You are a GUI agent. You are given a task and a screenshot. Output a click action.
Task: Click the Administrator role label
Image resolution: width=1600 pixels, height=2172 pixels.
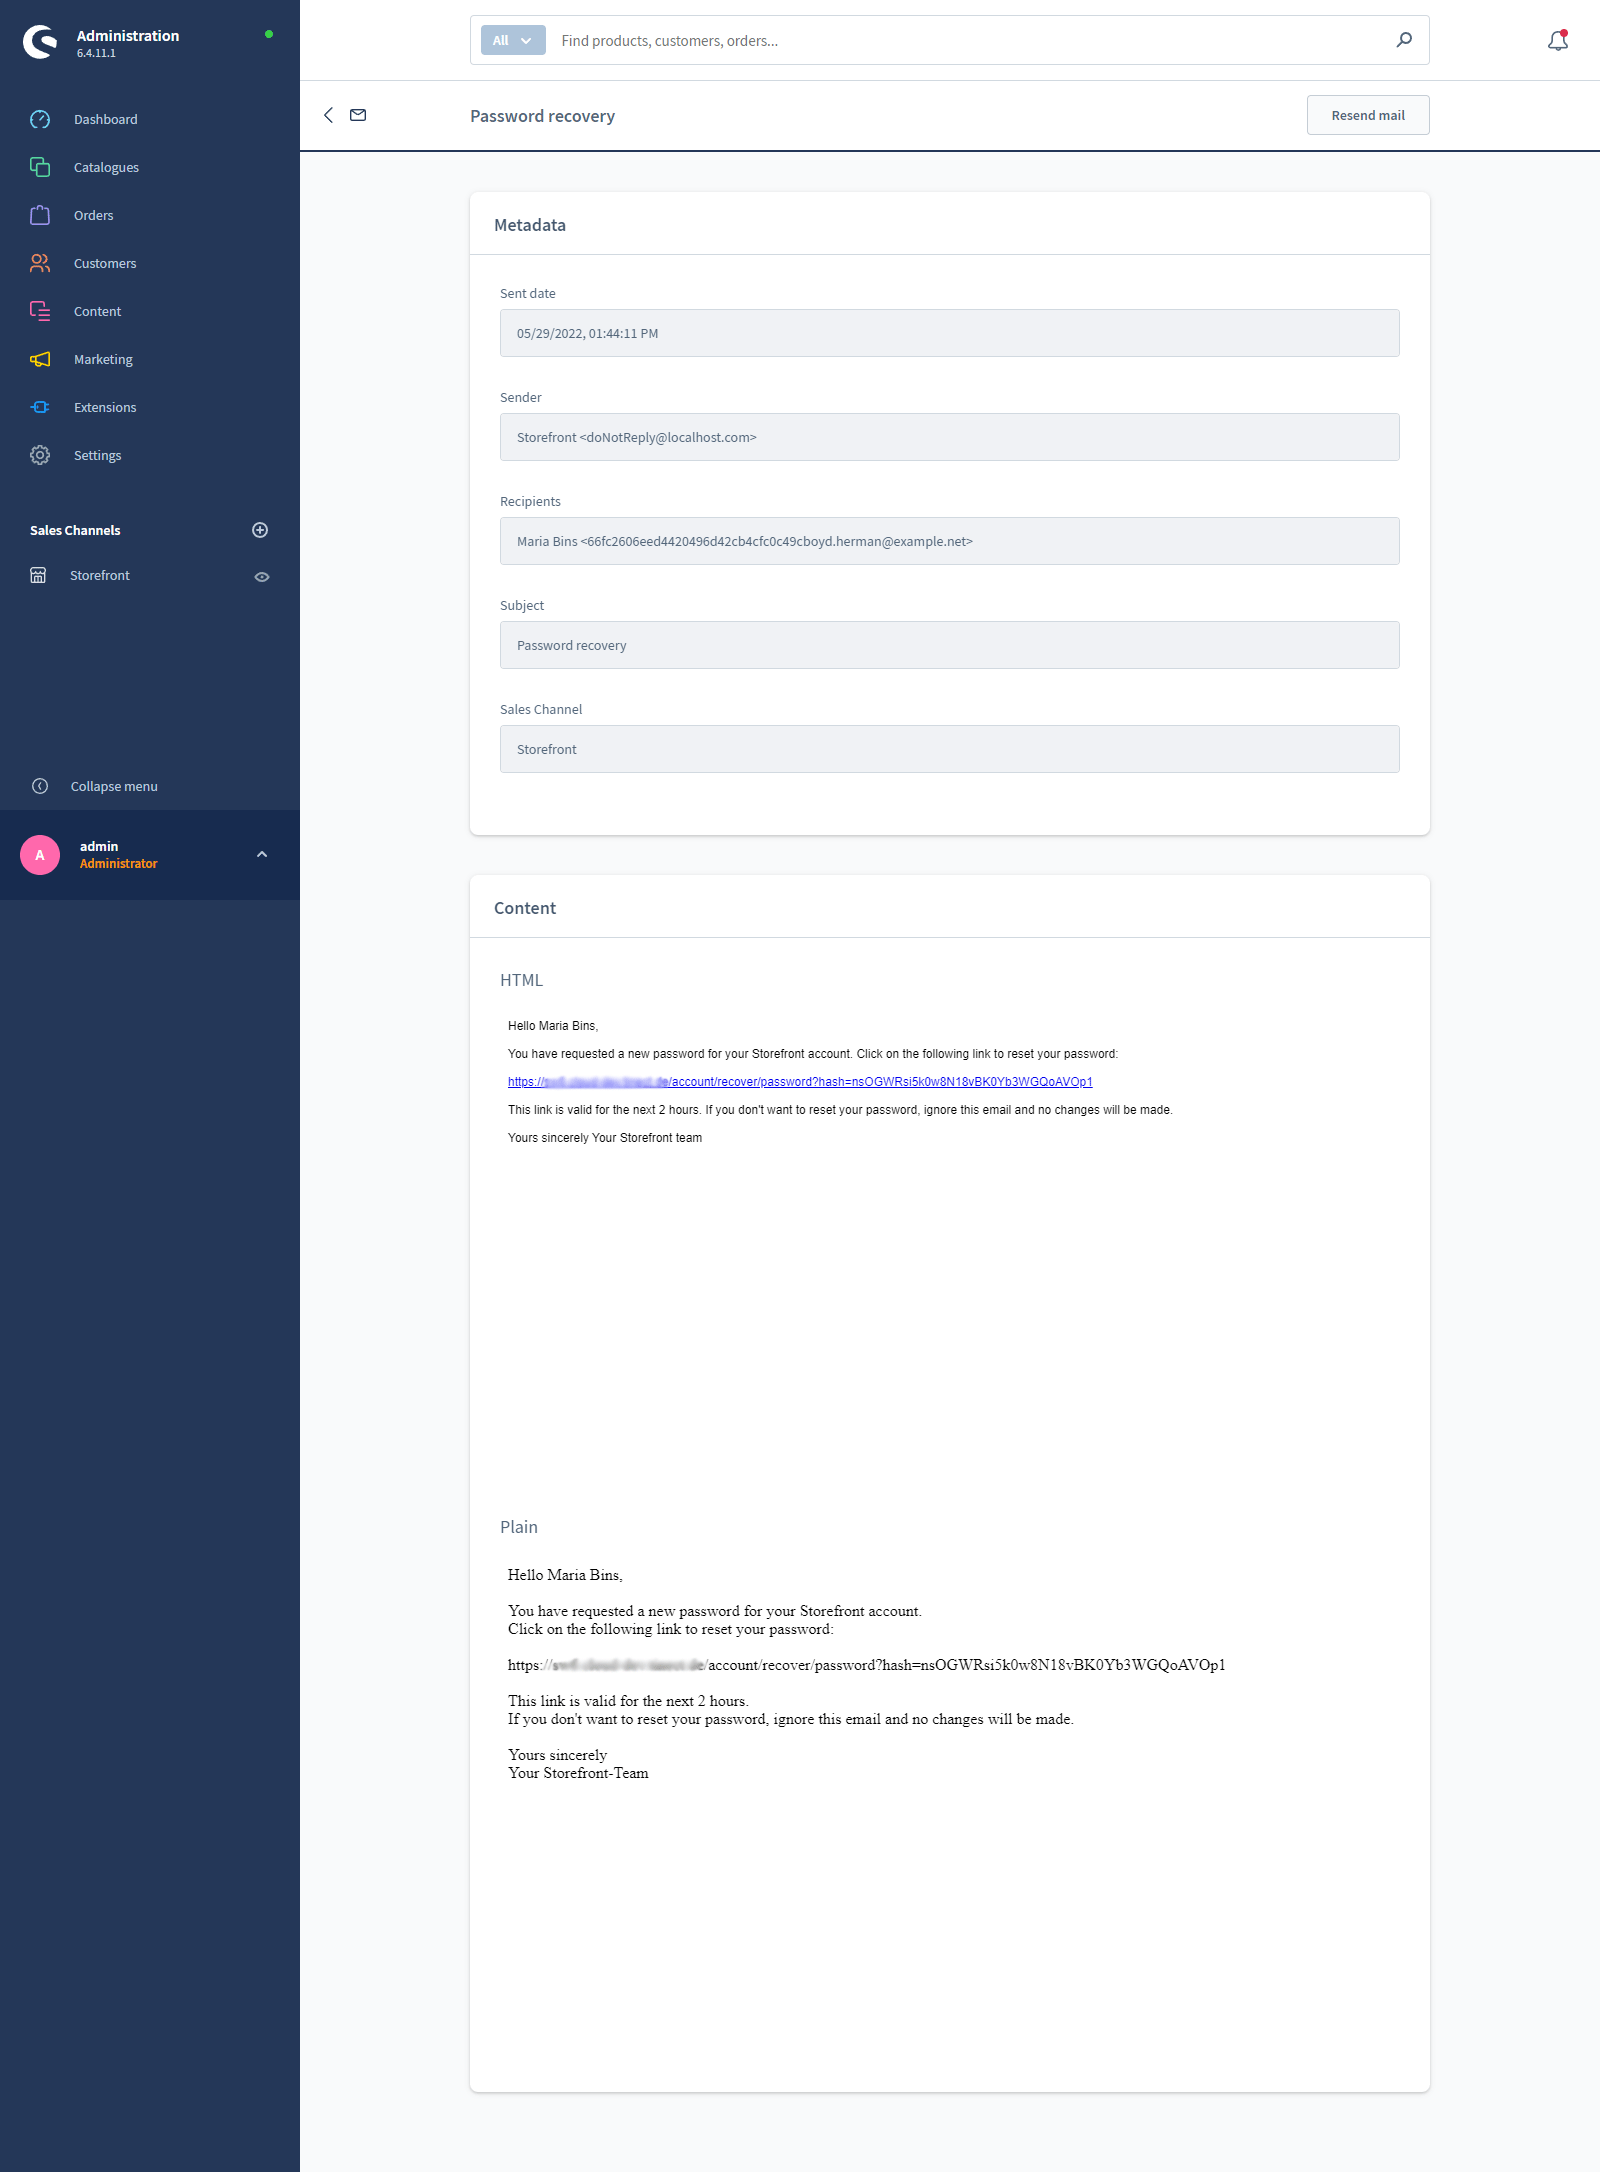(x=119, y=863)
